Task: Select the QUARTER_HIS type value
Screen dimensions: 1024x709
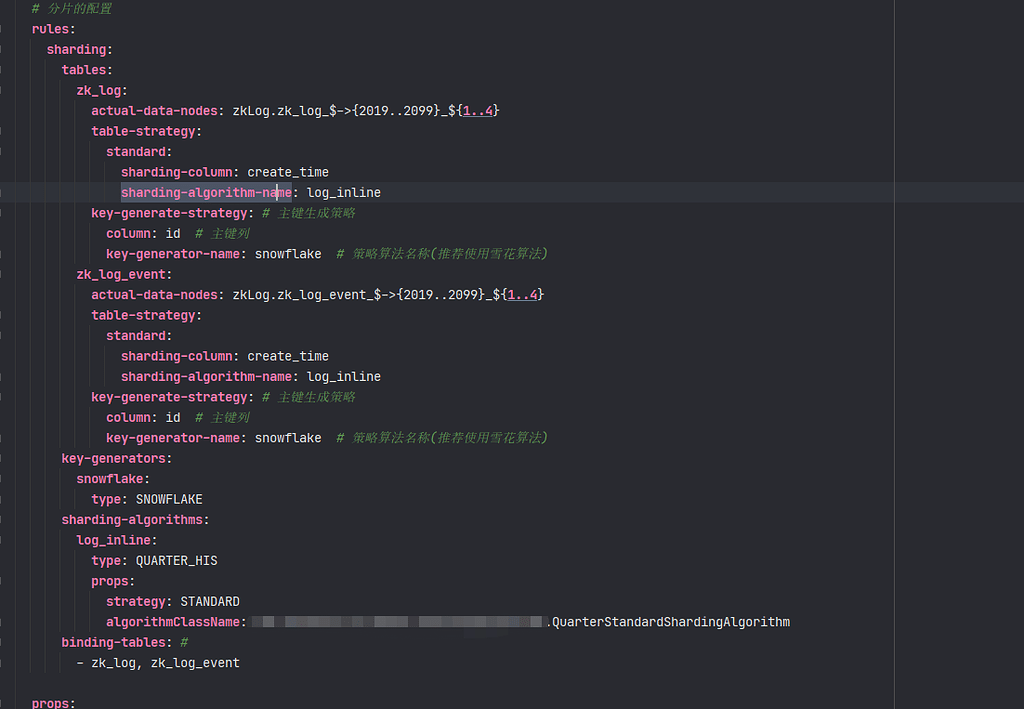Action: click(x=175, y=560)
